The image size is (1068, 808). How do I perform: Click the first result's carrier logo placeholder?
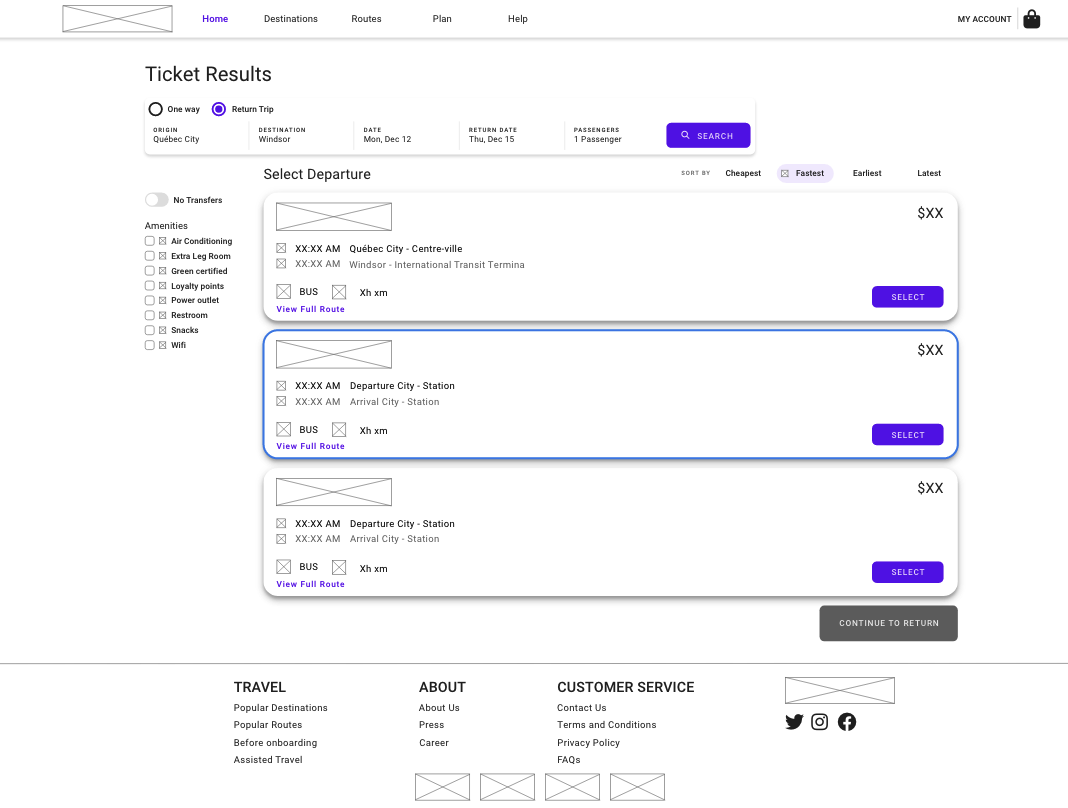(x=334, y=217)
